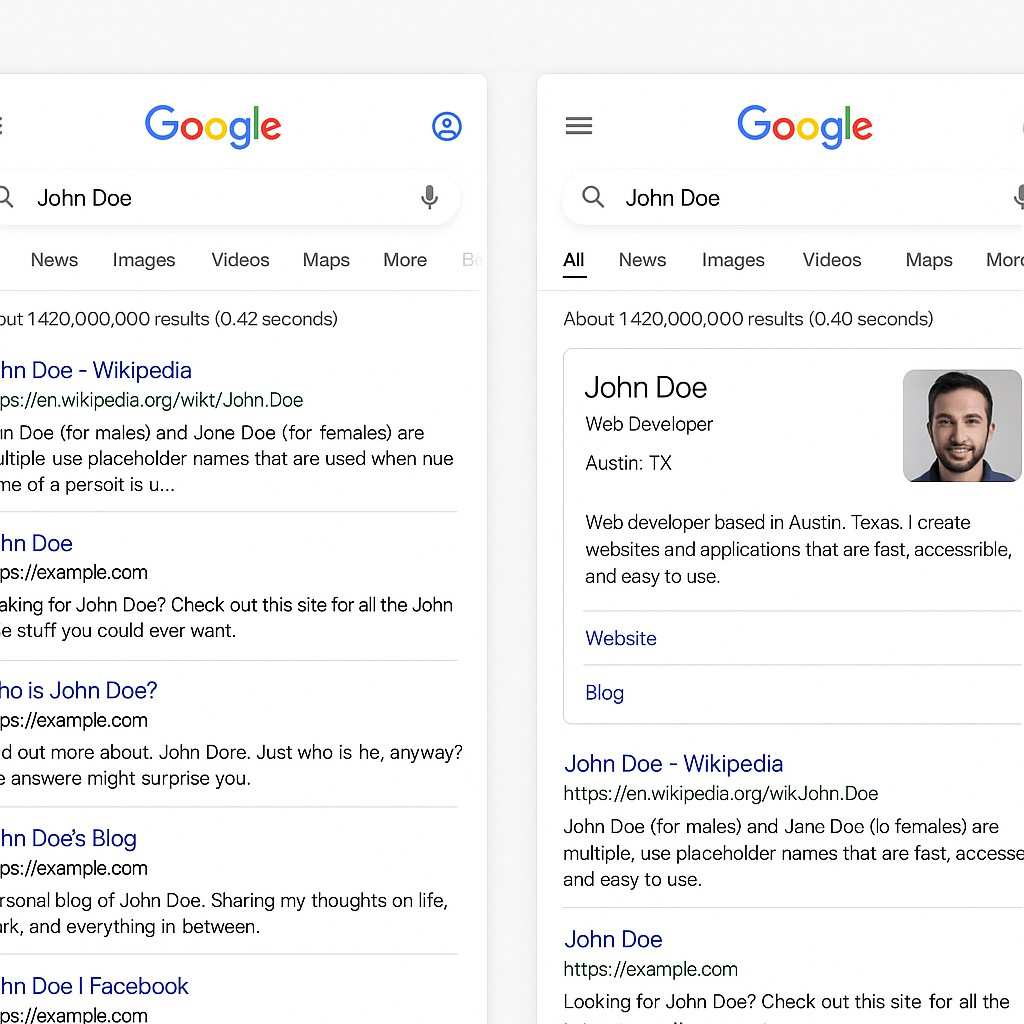The height and width of the screenshot is (1024, 1024).
Task: Select the All results tab
Action: pyautogui.click(x=574, y=260)
